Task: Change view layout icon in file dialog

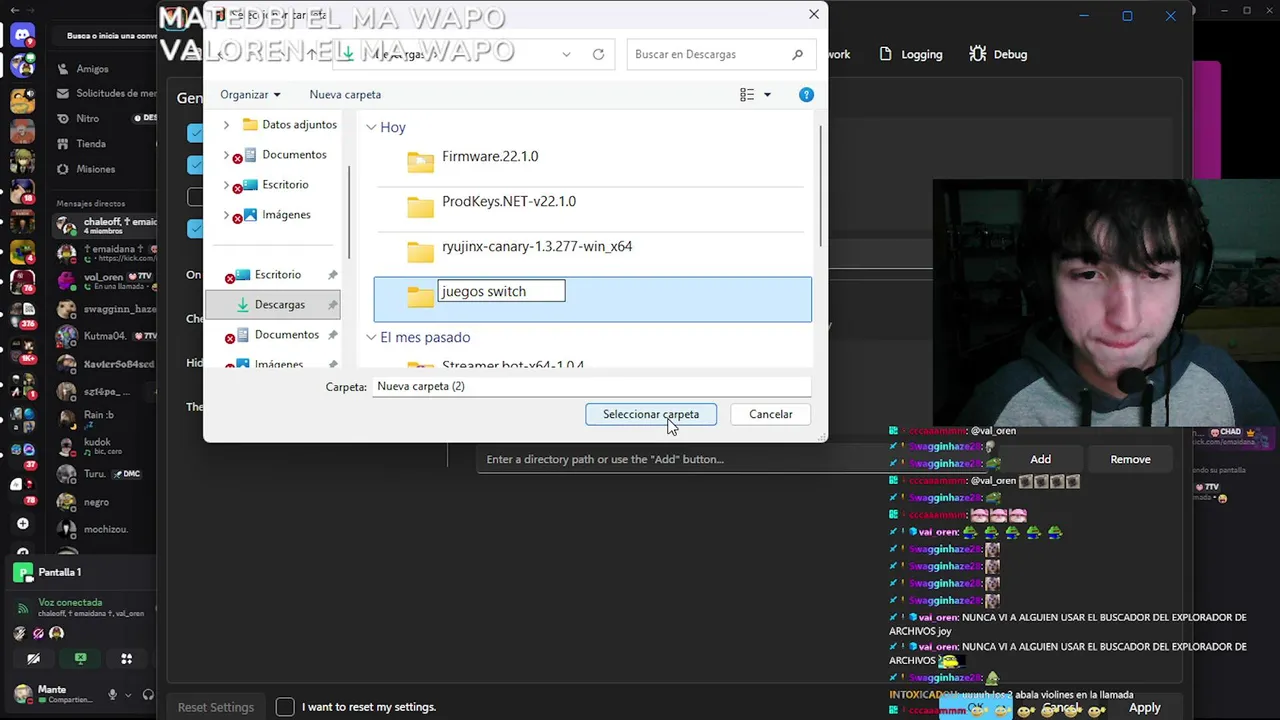Action: pyautogui.click(x=747, y=95)
